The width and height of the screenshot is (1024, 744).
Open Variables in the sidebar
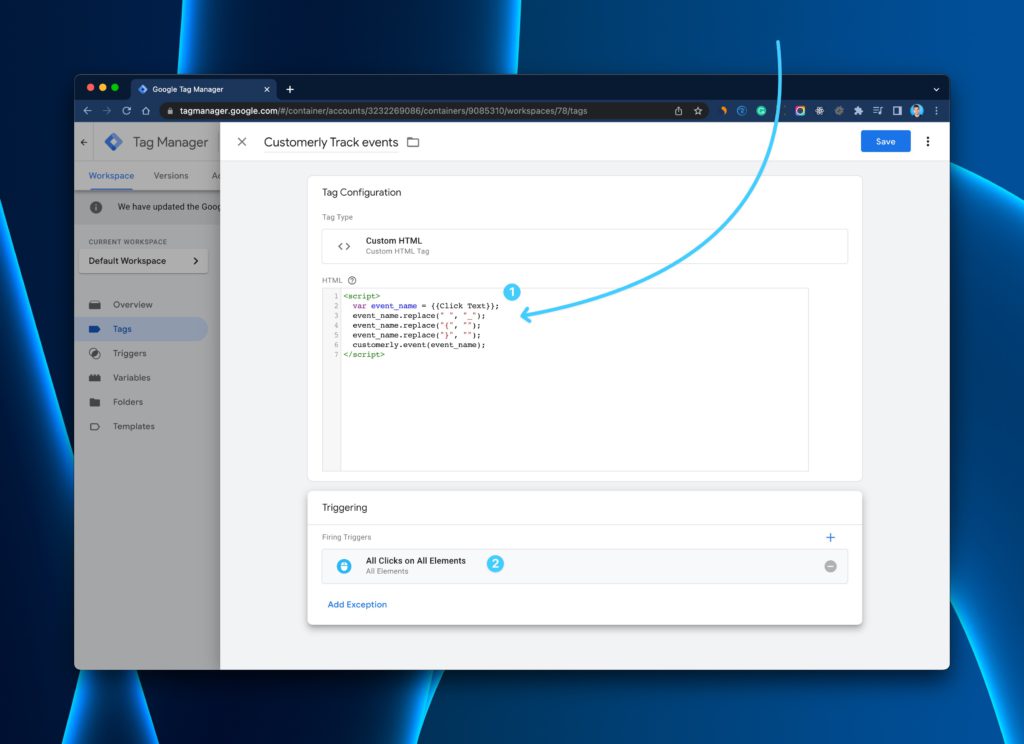[x=131, y=378]
